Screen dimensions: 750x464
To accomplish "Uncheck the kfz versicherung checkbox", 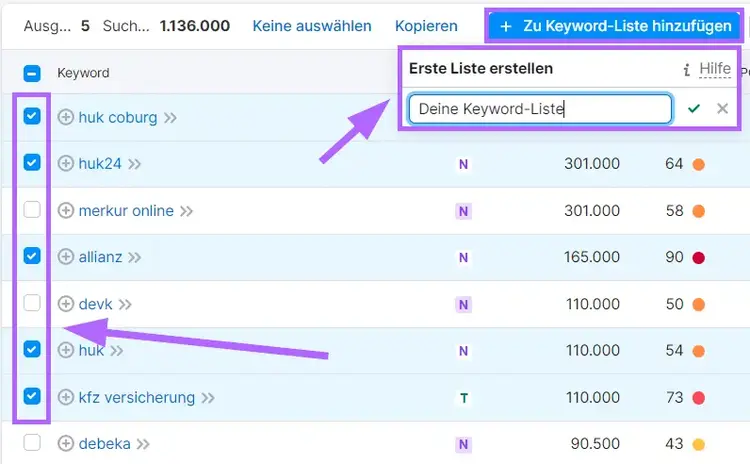I will pos(32,396).
